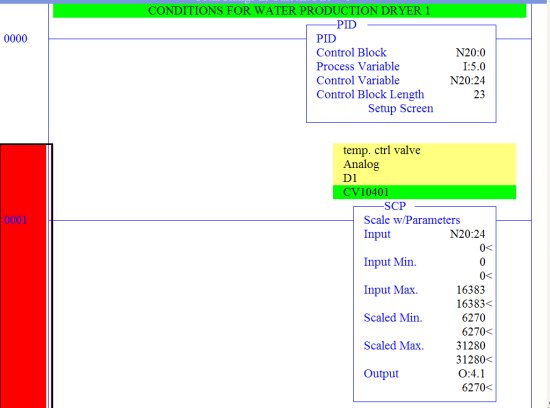Screen dimensions: 550x408
Task: Select the SCP Input Min. value 0
Action: click(x=482, y=262)
